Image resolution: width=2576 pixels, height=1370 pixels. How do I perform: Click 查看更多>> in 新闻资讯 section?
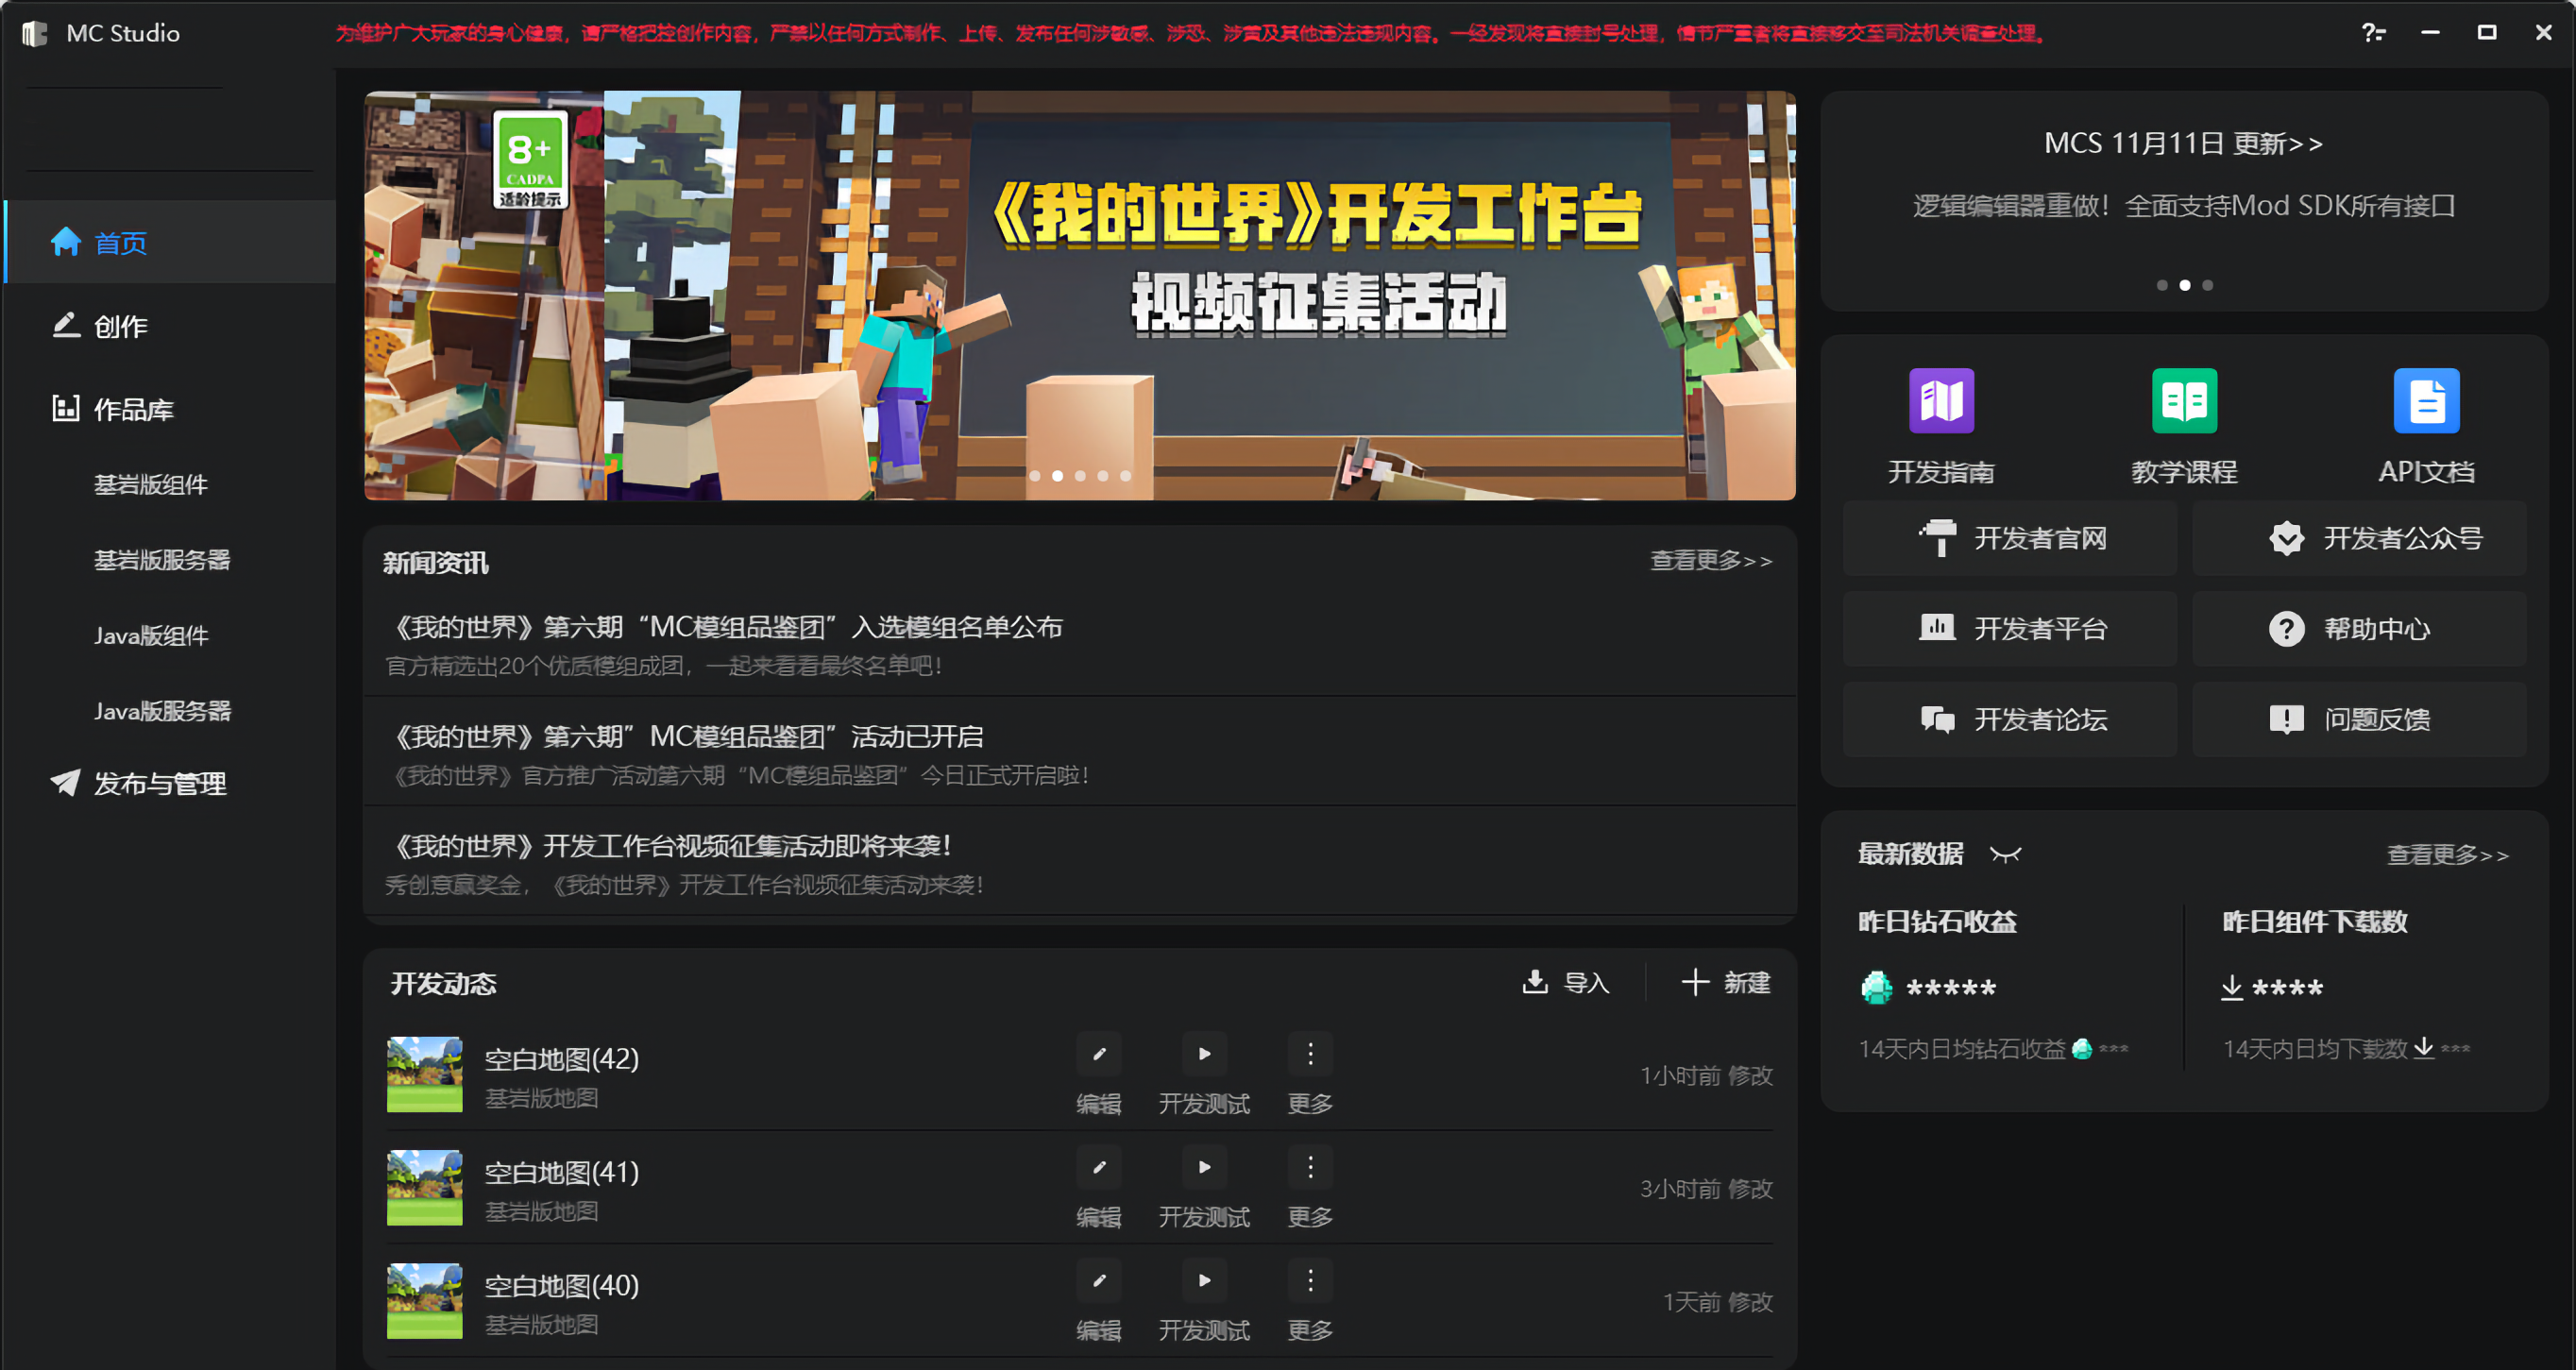point(1711,561)
